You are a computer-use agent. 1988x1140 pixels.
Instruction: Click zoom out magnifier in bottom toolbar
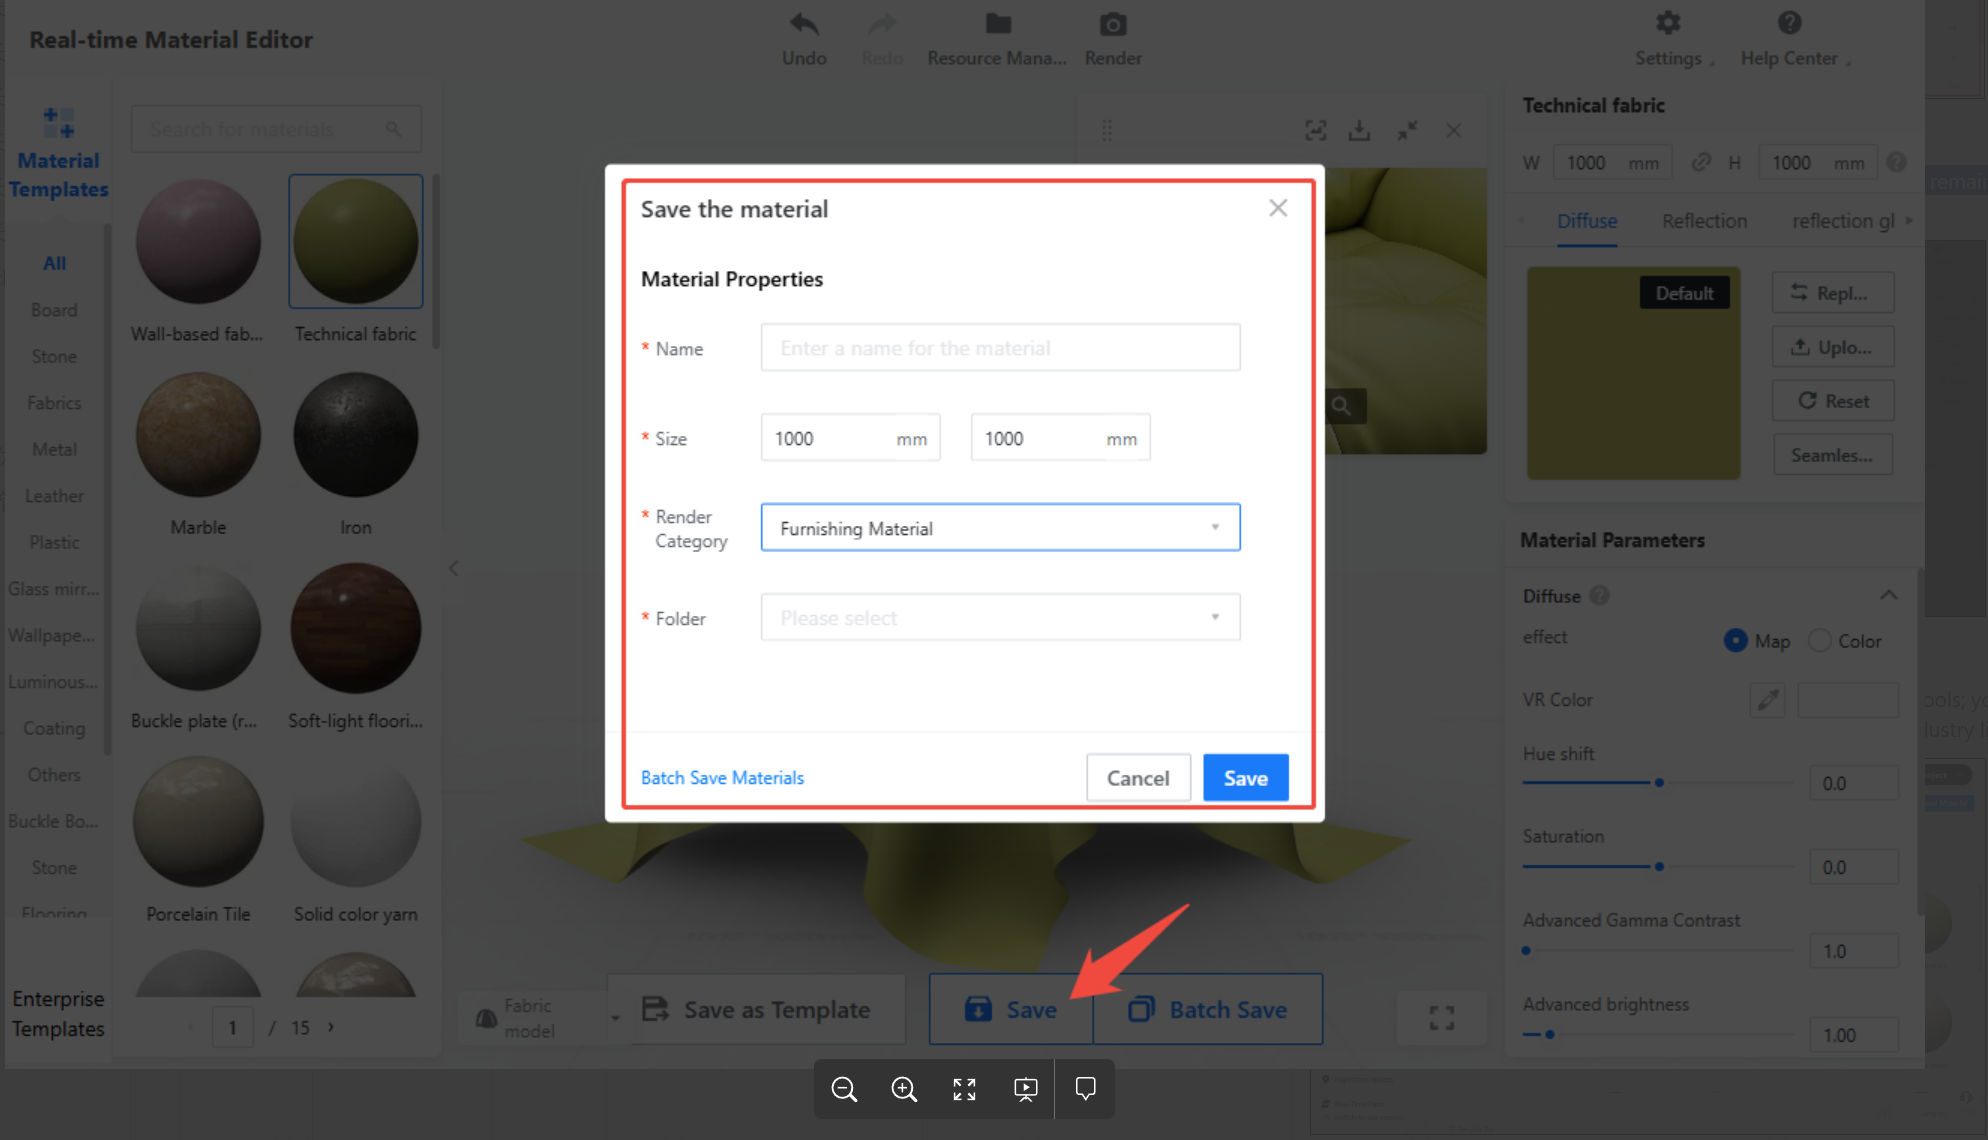click(844, 1089)
